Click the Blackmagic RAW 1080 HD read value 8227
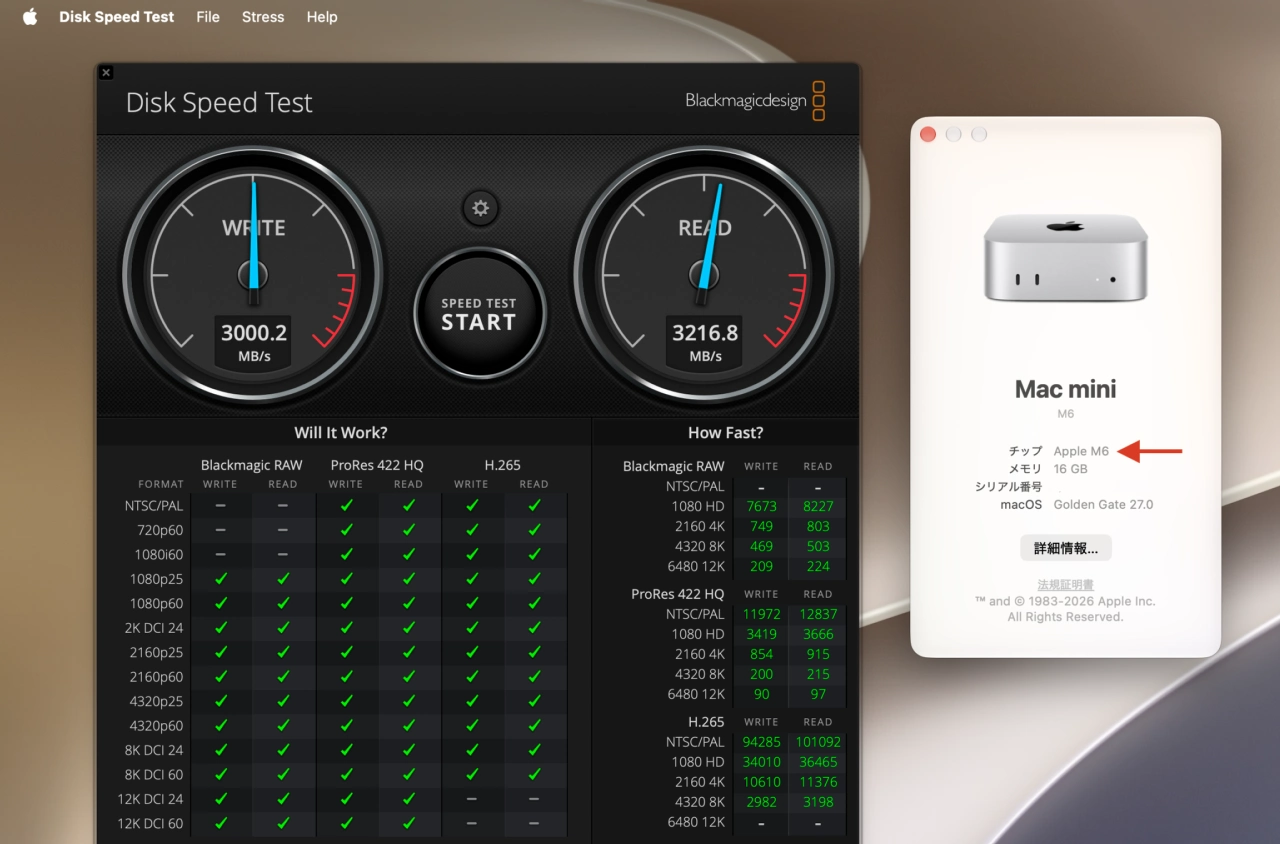The width and height of the screenshot is (1280, 844). click(817, 506)
